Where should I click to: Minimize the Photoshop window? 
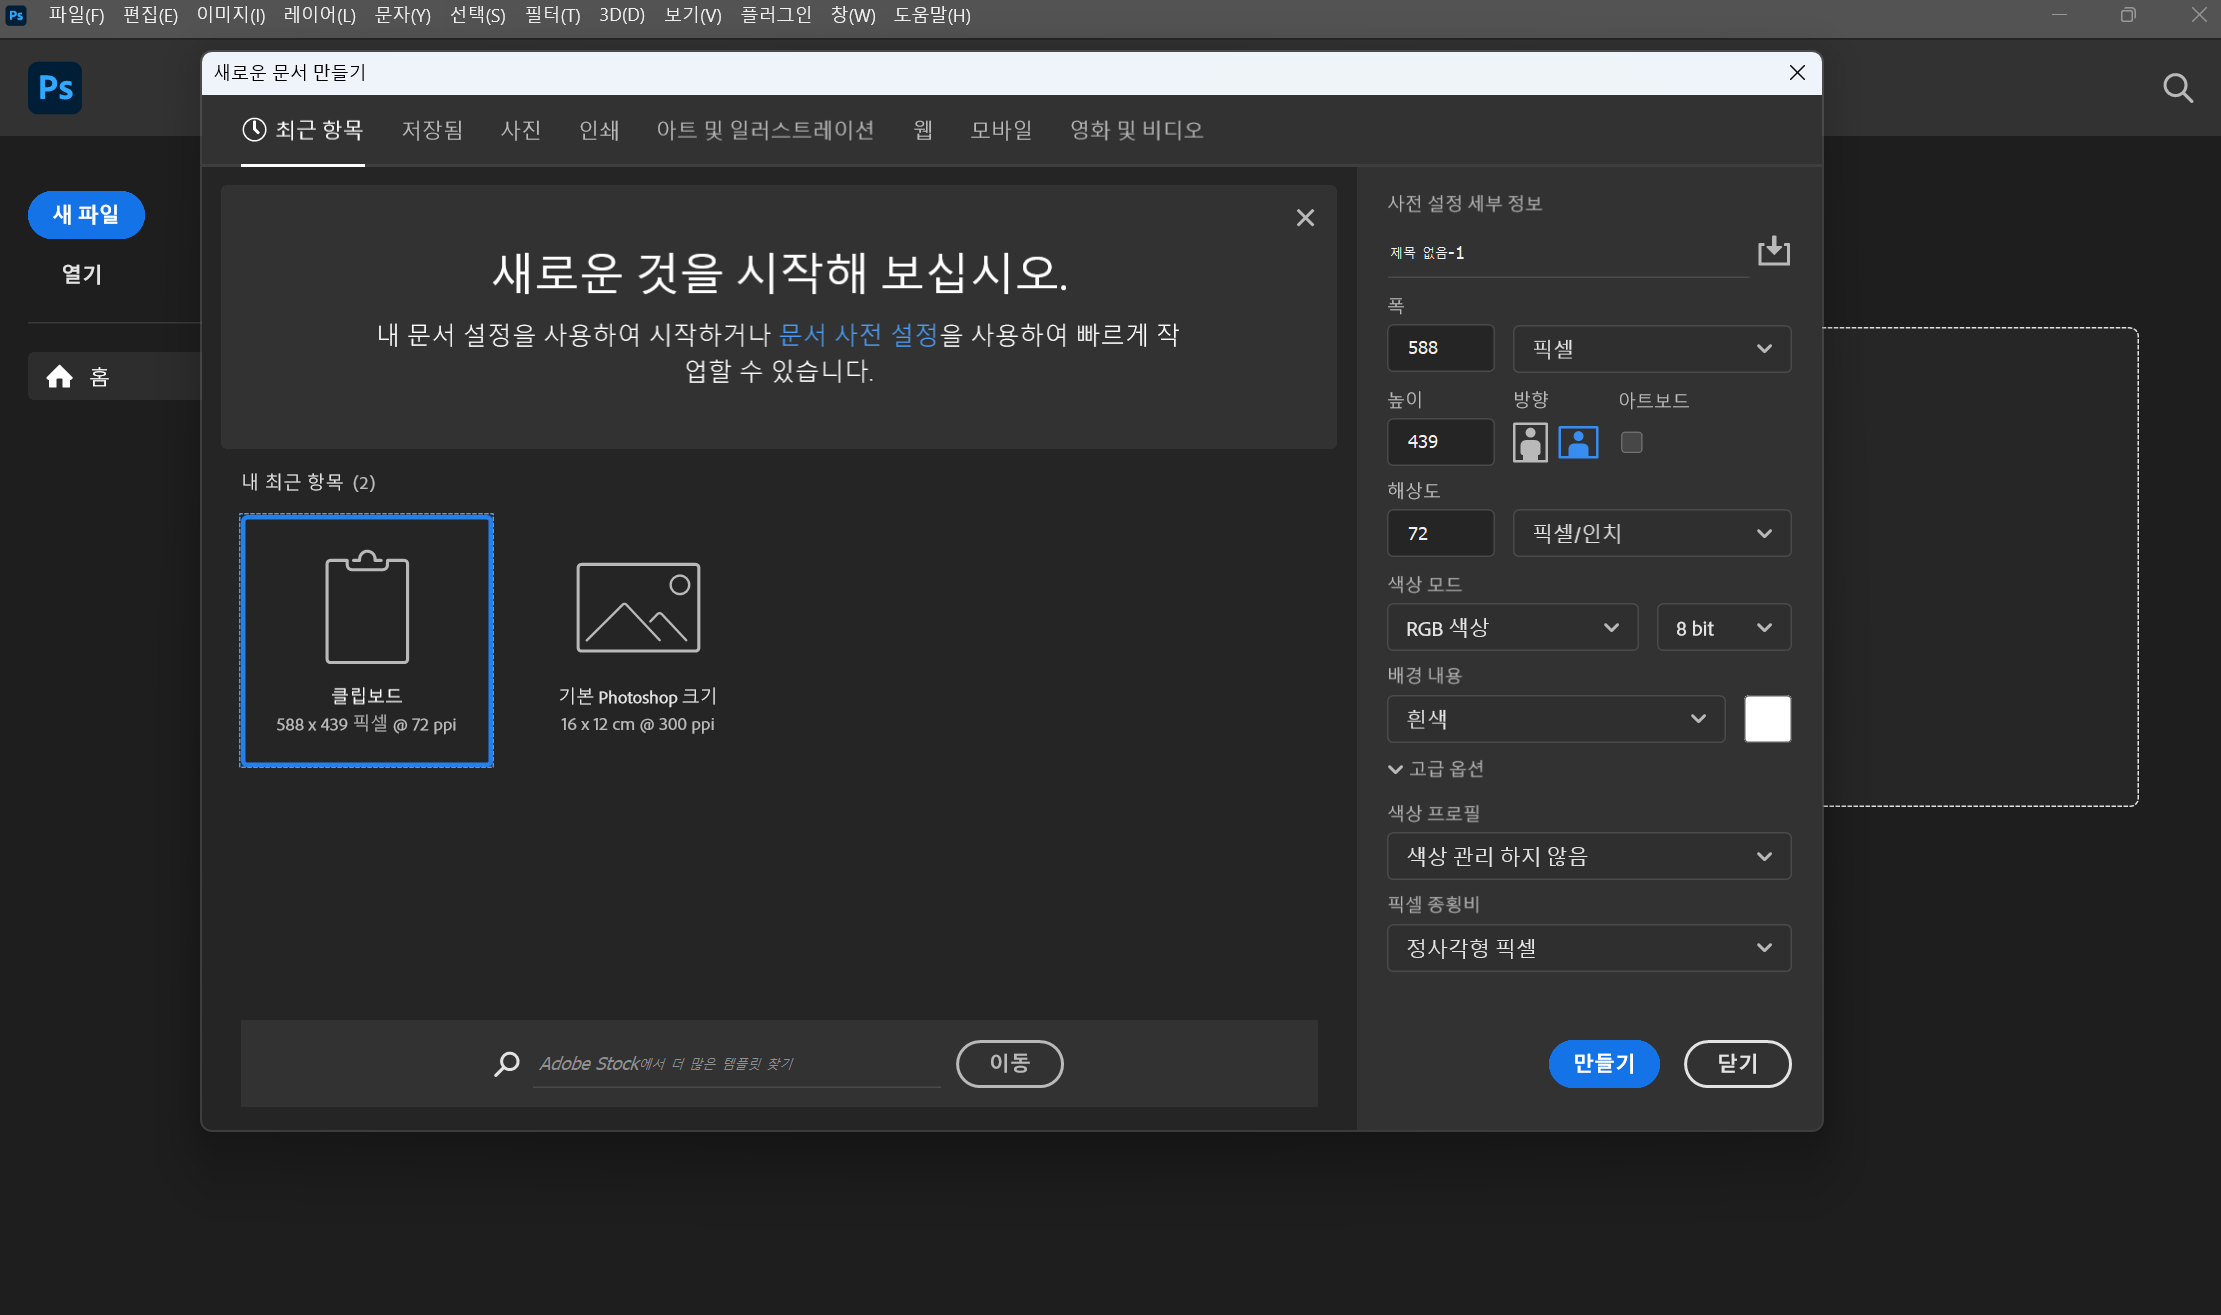[x=2059, y=15]
